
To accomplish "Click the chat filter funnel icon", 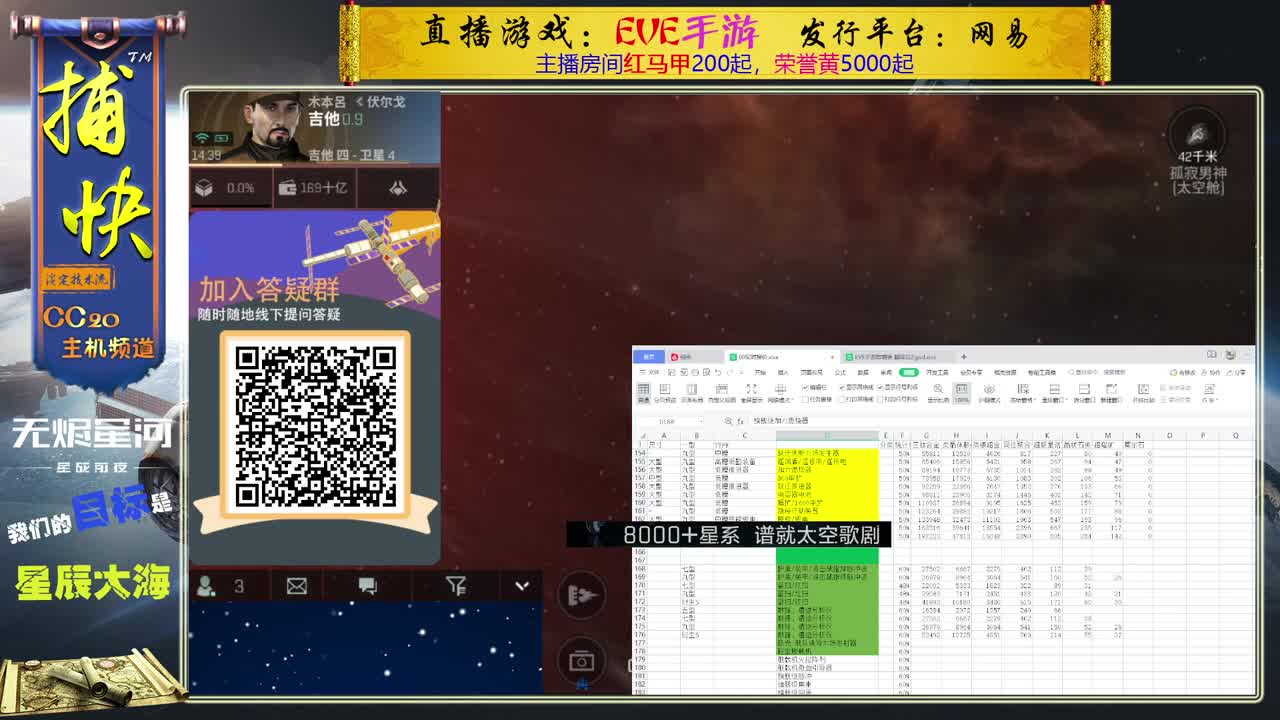I will (x=456, y=586).
